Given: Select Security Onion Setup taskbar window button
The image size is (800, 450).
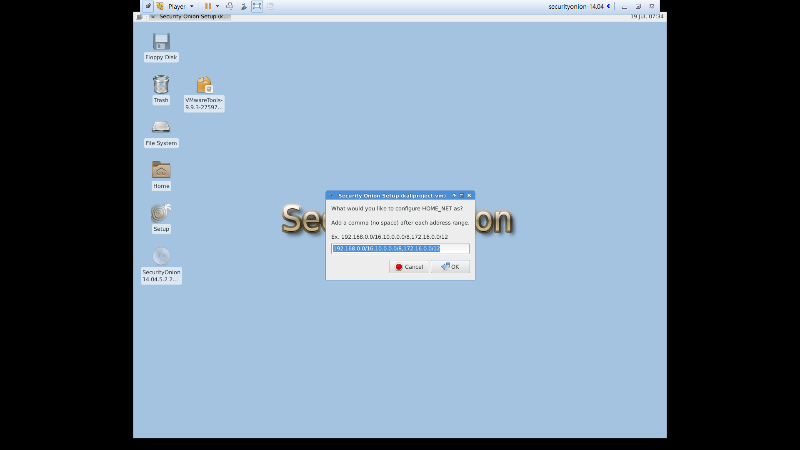Looking at the screenshot, I should [x=189, y=17].
